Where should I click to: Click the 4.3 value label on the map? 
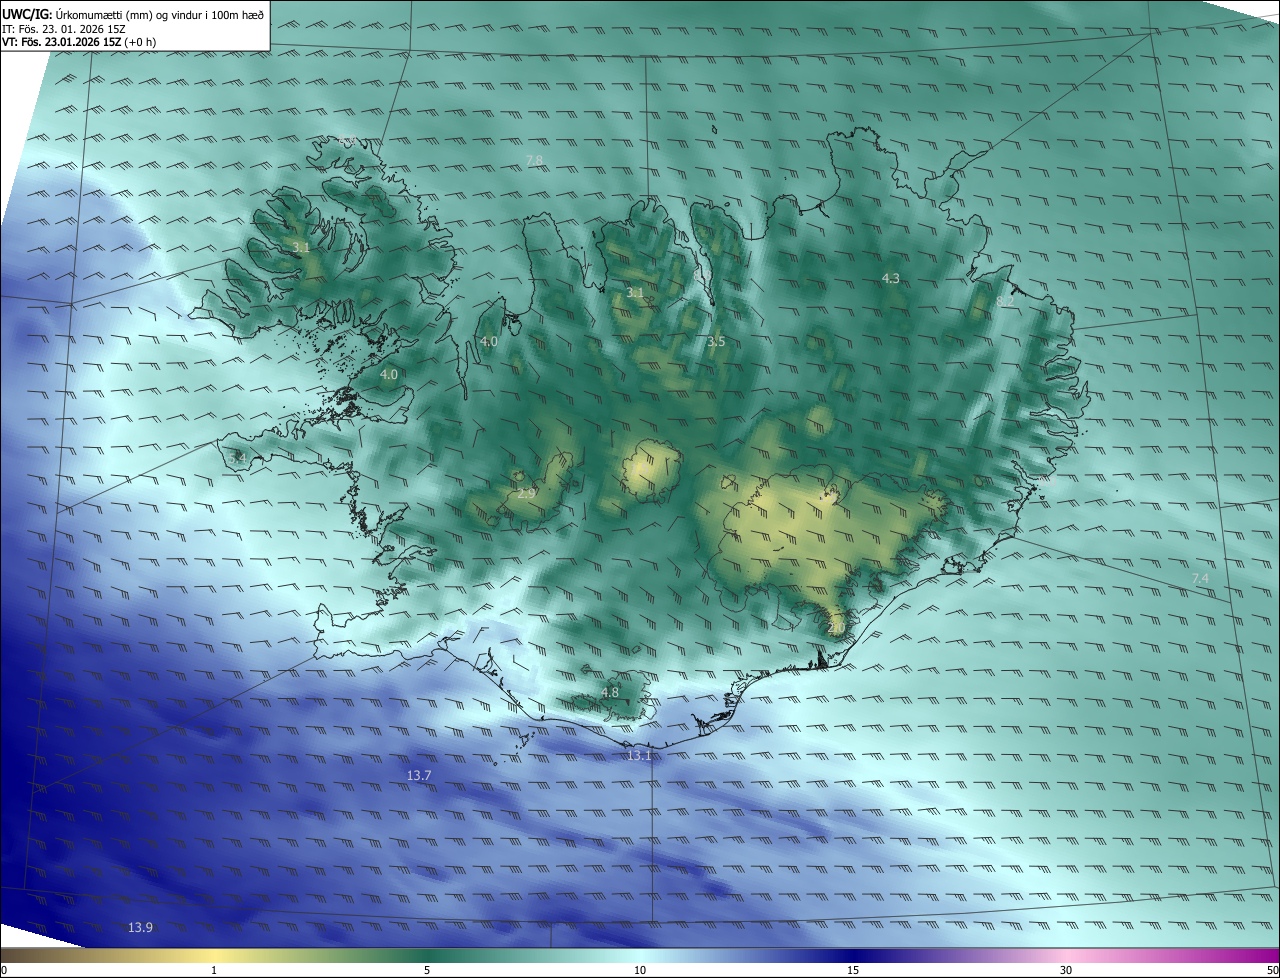tap(891, 278)
